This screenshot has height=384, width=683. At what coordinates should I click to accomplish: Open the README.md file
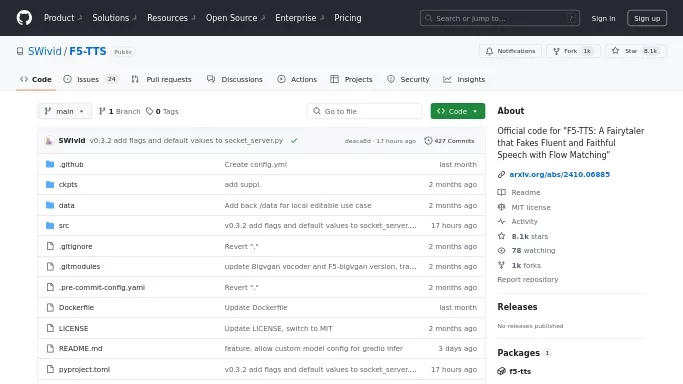click(x=81, y=348)
